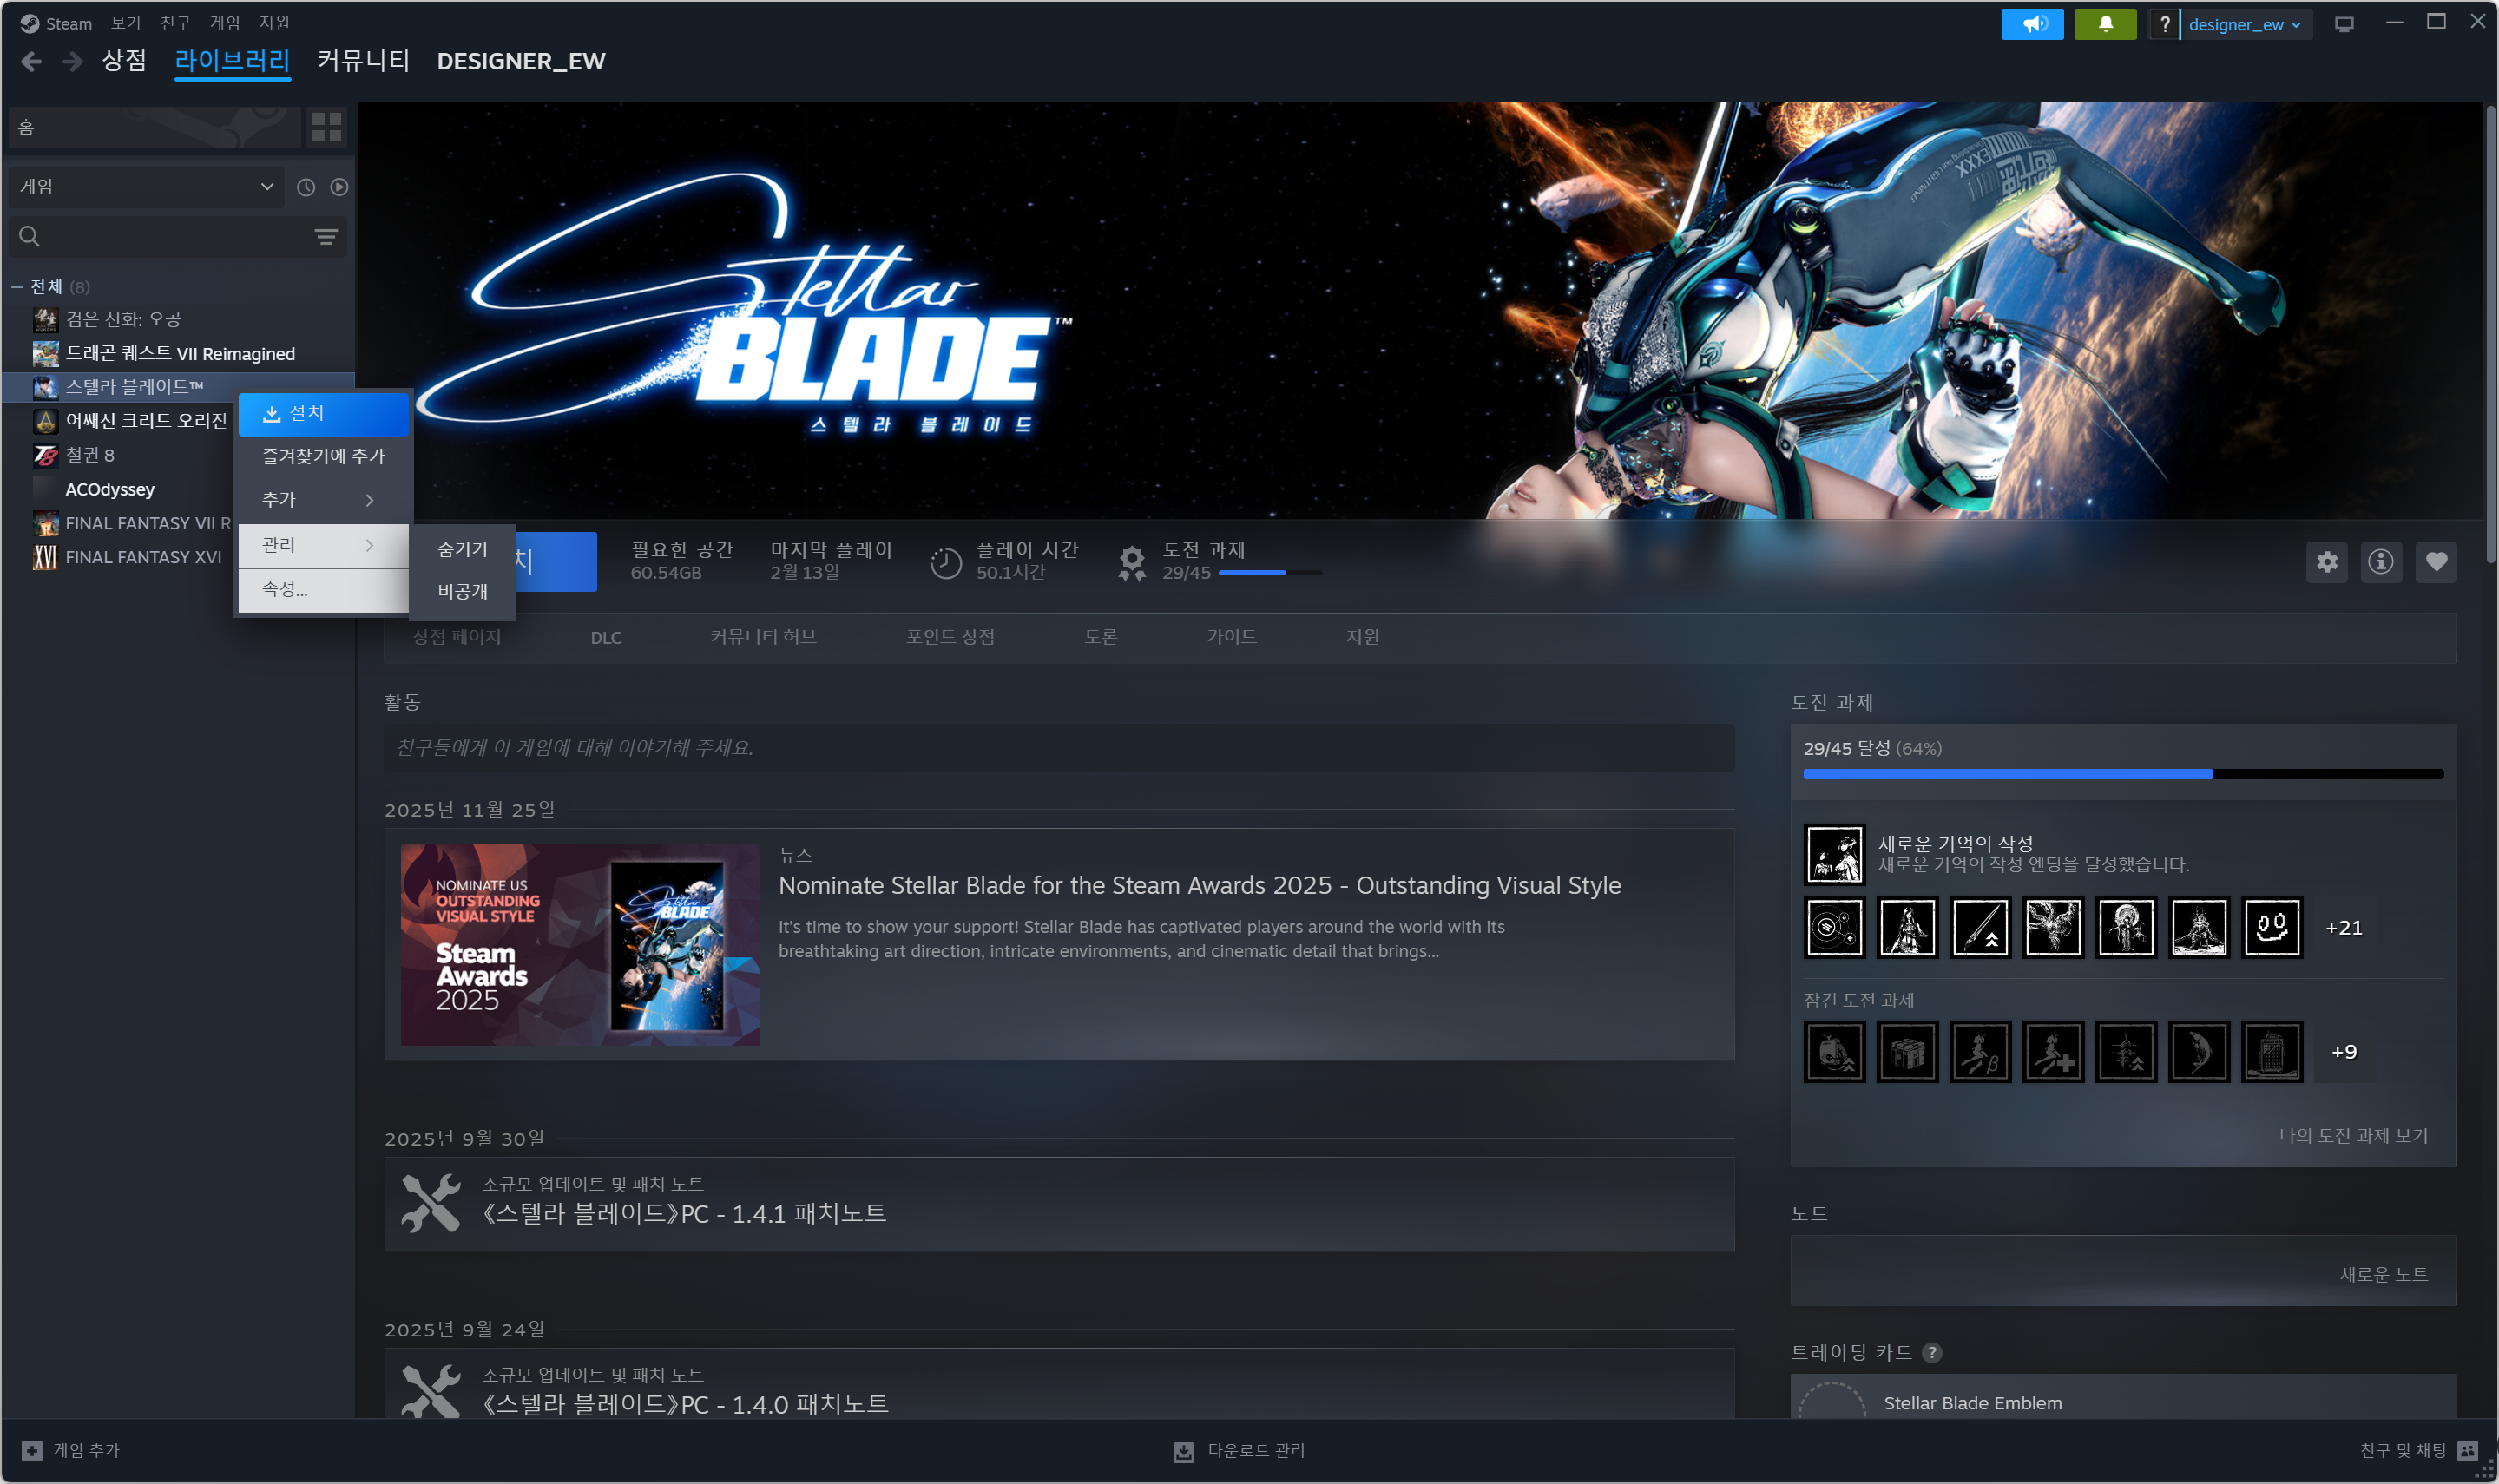Open the 보기 menu
Viewport: 2499px width, 1484px height.
126,23
